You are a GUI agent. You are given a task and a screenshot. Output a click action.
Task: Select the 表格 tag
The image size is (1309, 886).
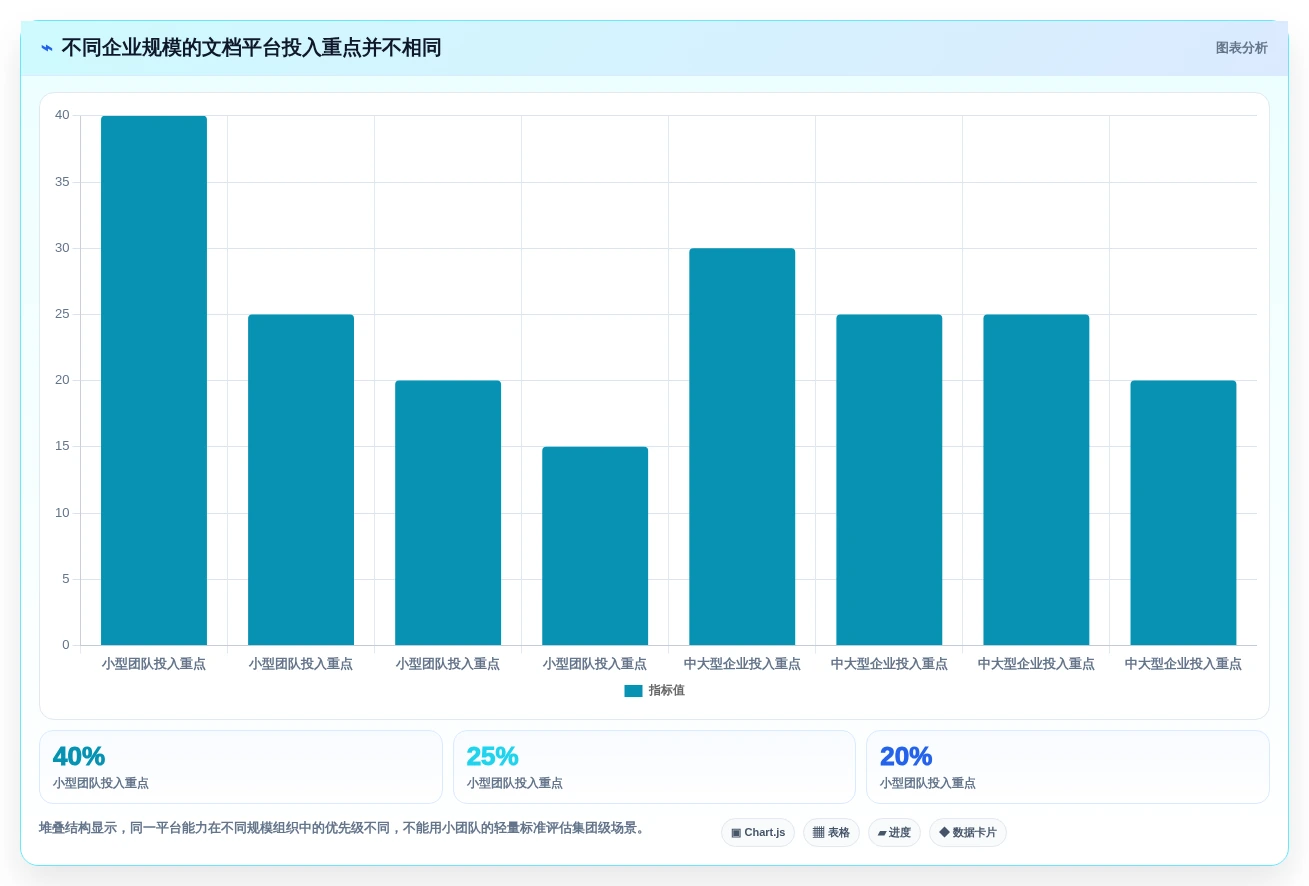pos(831,832)
